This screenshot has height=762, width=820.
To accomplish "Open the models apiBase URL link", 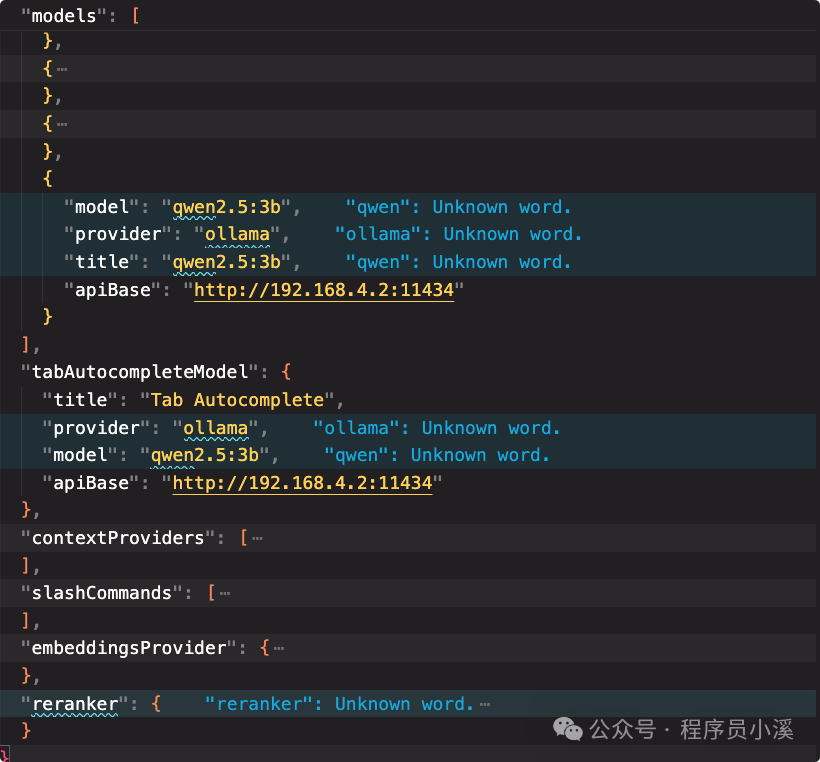I will coord(324,289).
